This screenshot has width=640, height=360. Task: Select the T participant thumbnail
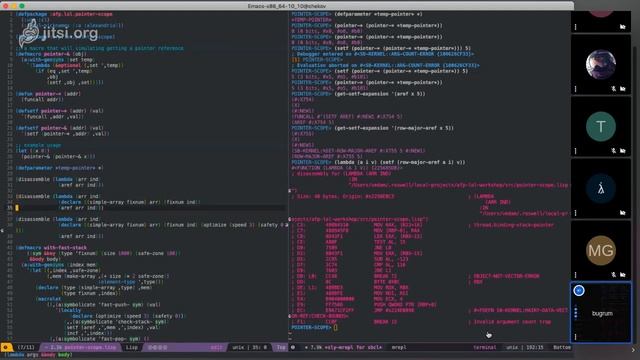coord(601,127)
